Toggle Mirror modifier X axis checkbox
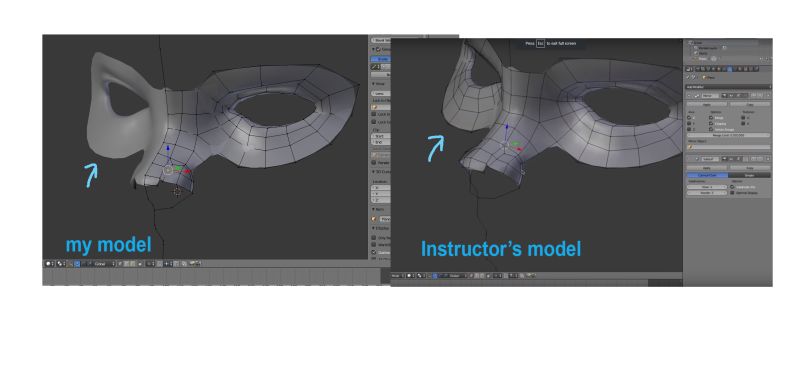 coord(689,118)
